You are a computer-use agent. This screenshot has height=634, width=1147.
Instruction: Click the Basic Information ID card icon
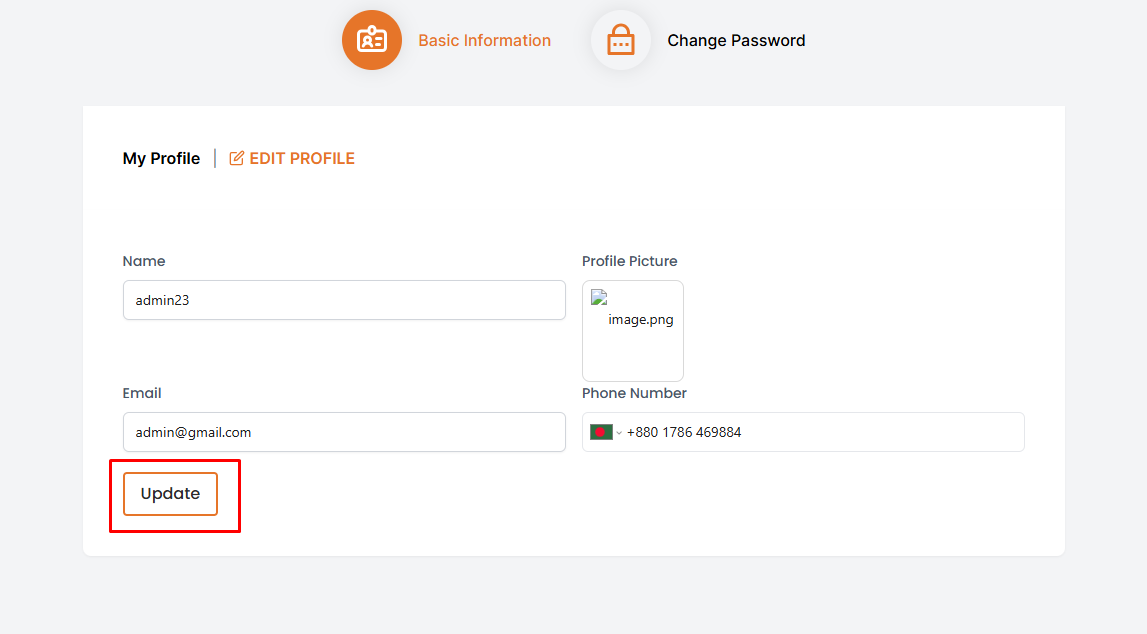click(372, 40)
